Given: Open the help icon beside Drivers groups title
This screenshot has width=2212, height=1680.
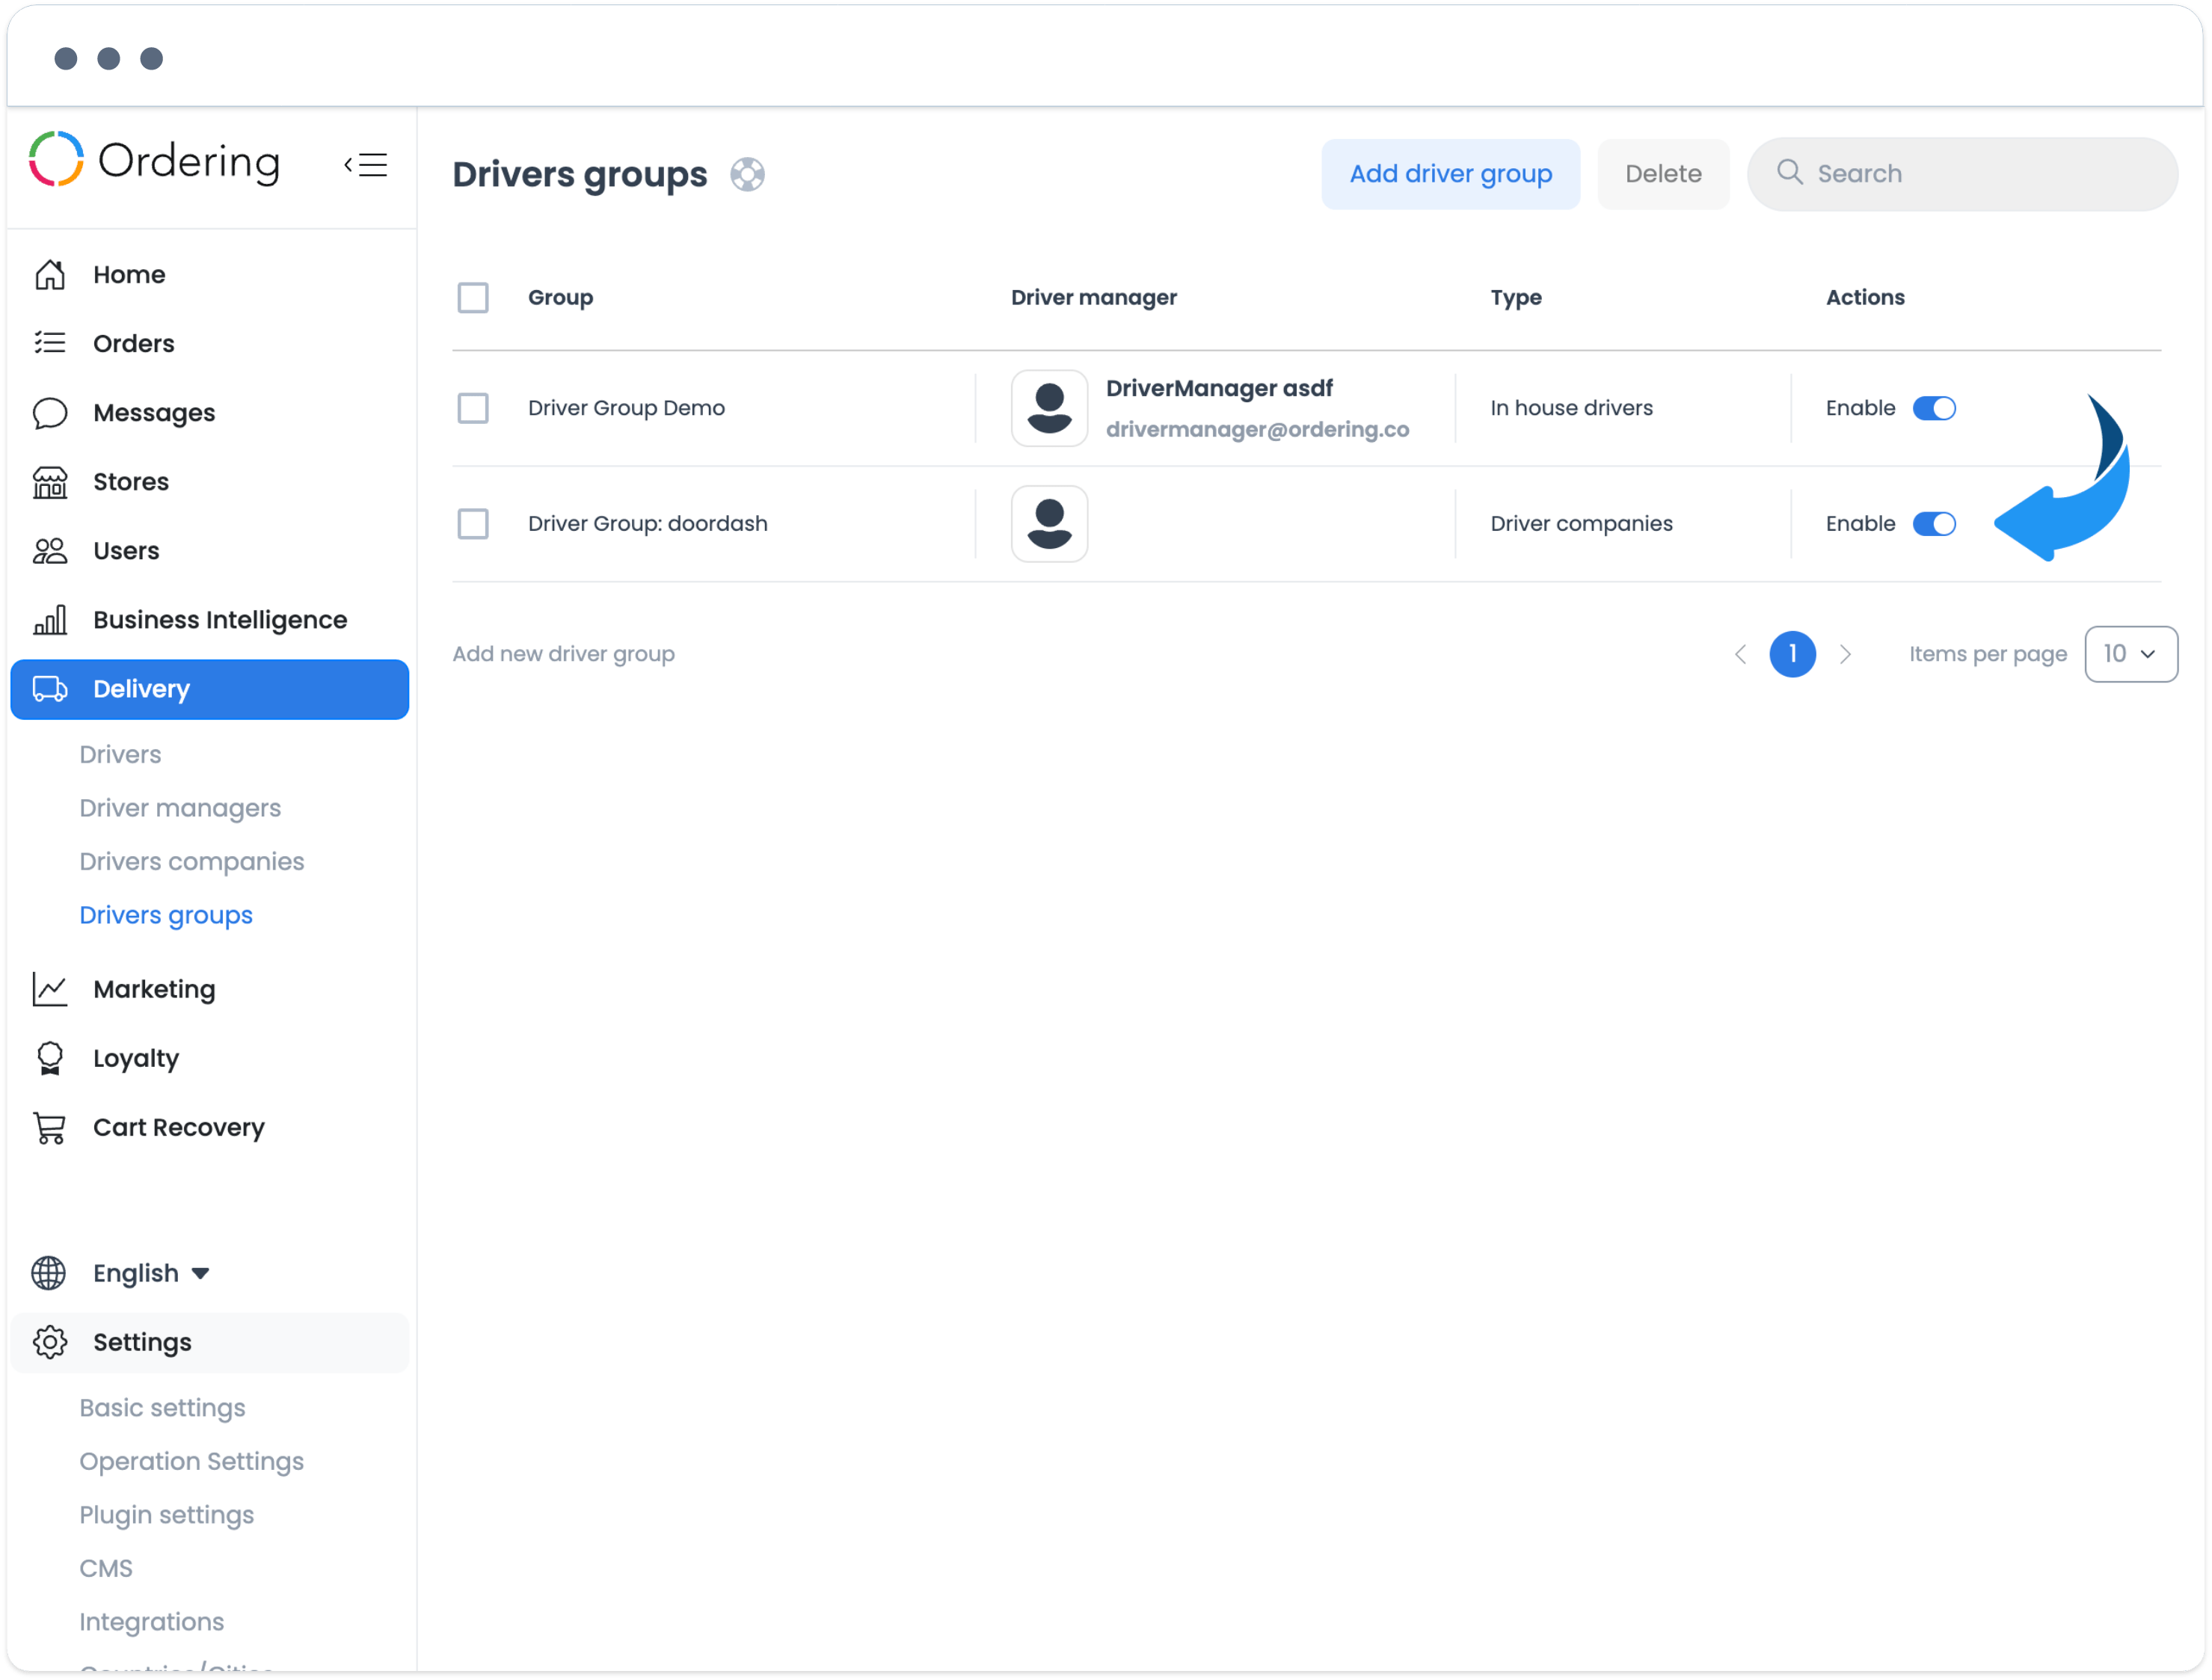Looking at the screenshot, I should click(747, 174).
